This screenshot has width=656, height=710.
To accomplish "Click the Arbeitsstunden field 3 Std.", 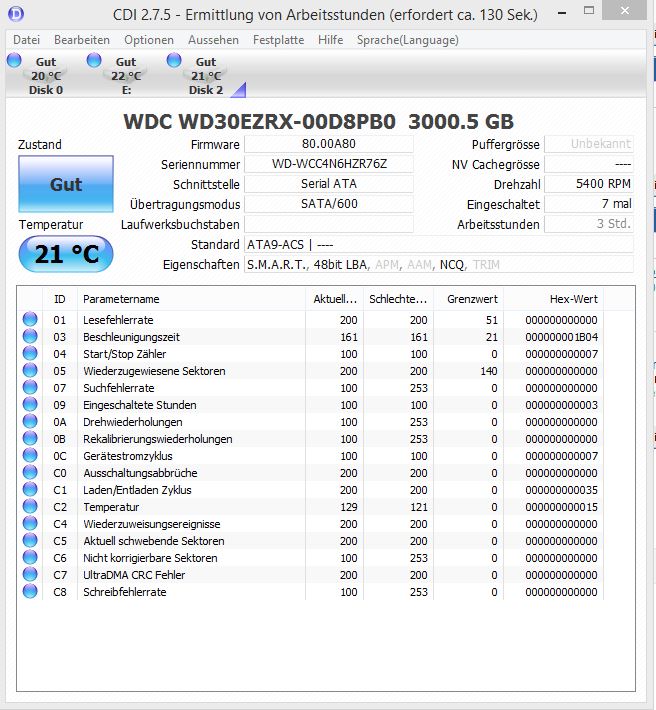I will (589, 224).
